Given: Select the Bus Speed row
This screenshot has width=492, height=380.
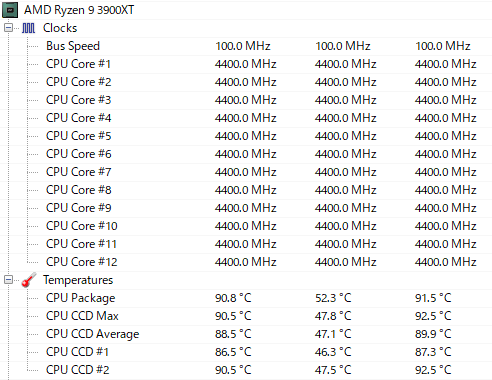Looking at the screenshot, I should click(x=246, y=46).
